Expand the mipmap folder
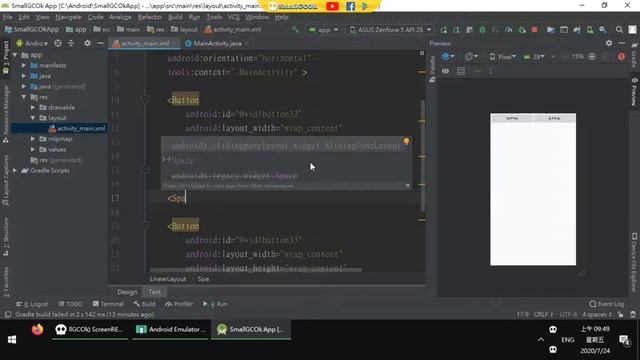640x360 pixels. (33, 139)
